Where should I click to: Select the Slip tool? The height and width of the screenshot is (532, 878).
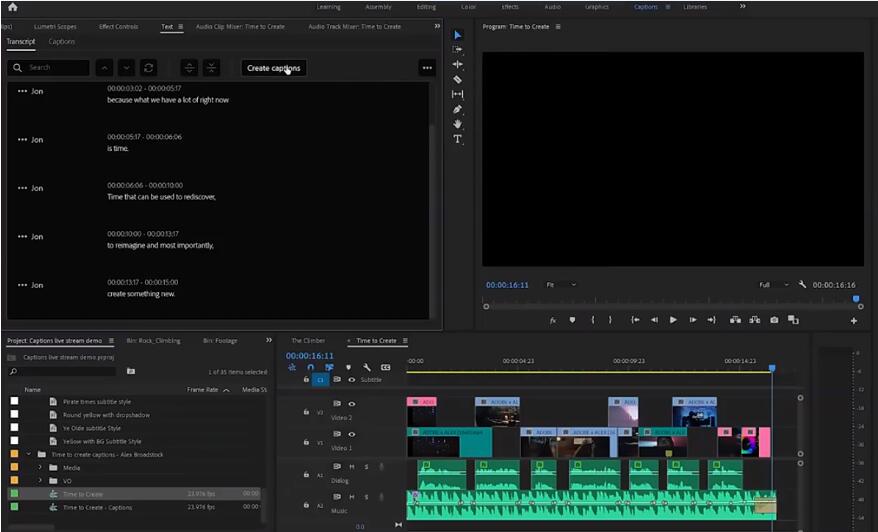(457, 94)
